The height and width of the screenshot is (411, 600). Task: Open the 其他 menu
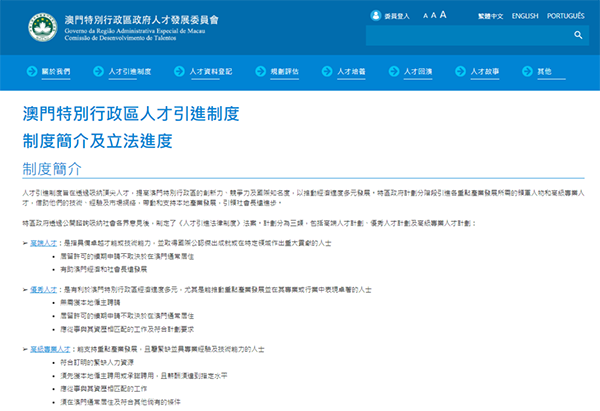pos(545,72)
